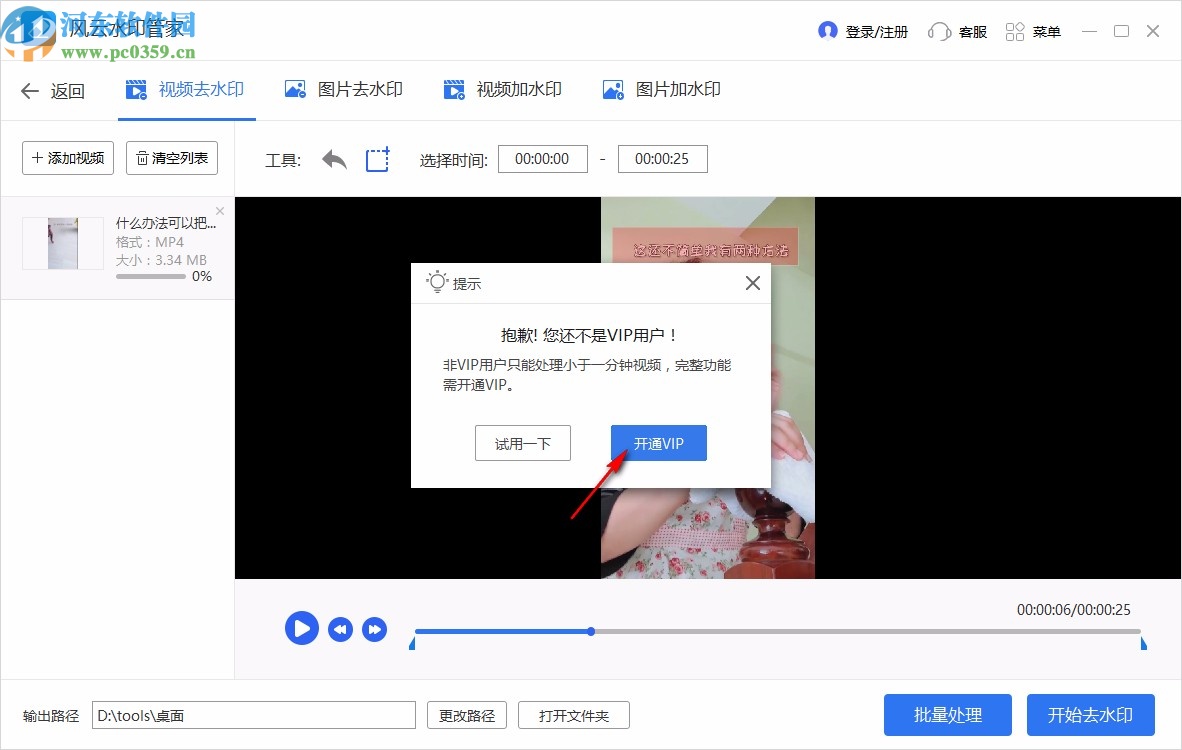Click the 图片去水印 picture icon

click(295, 89)
